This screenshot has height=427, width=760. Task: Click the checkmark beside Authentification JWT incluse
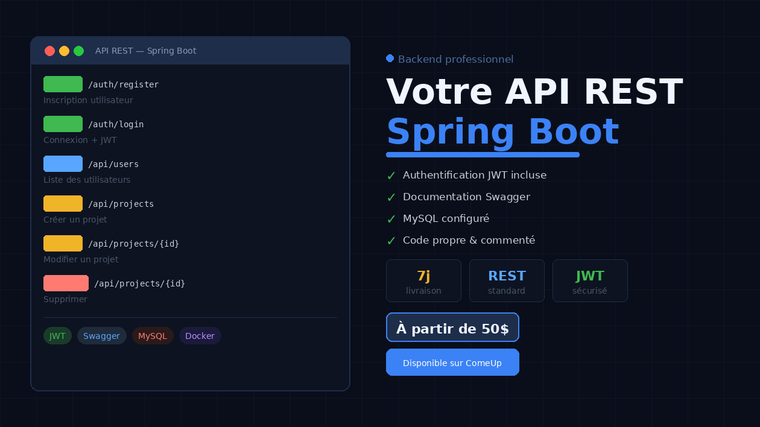391,175
